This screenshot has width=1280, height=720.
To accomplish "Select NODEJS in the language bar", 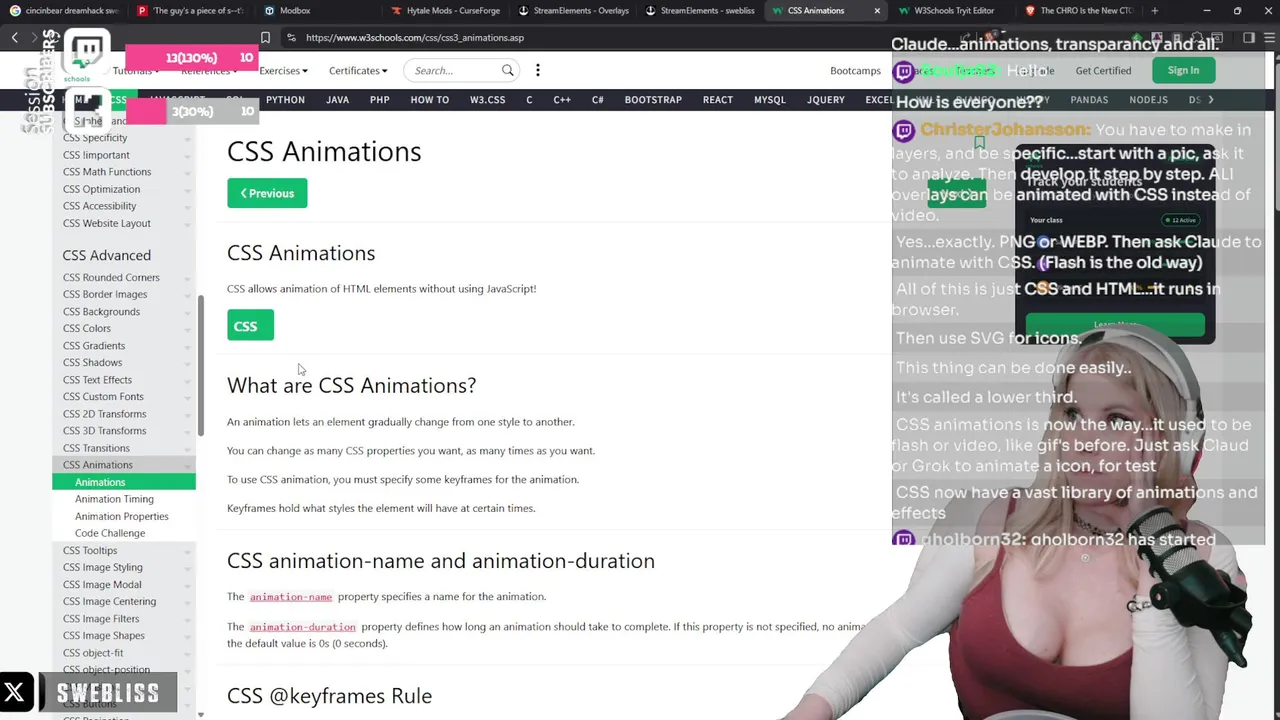I will (x=1148, y=100).
